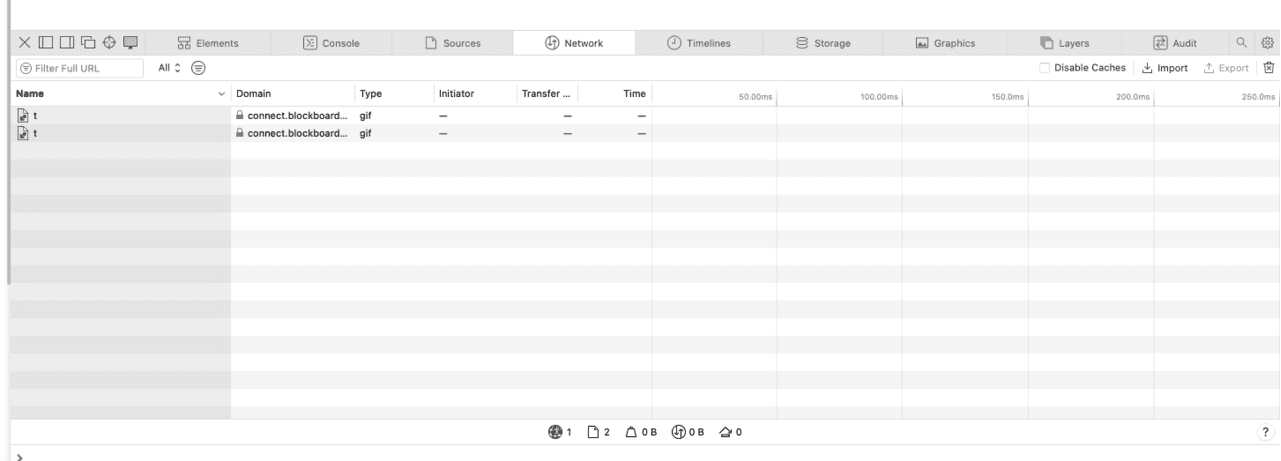Image resolution: width=1281 pixels, height=461 pixels.
Task: Click the Import button
Action: (1164, 68)
